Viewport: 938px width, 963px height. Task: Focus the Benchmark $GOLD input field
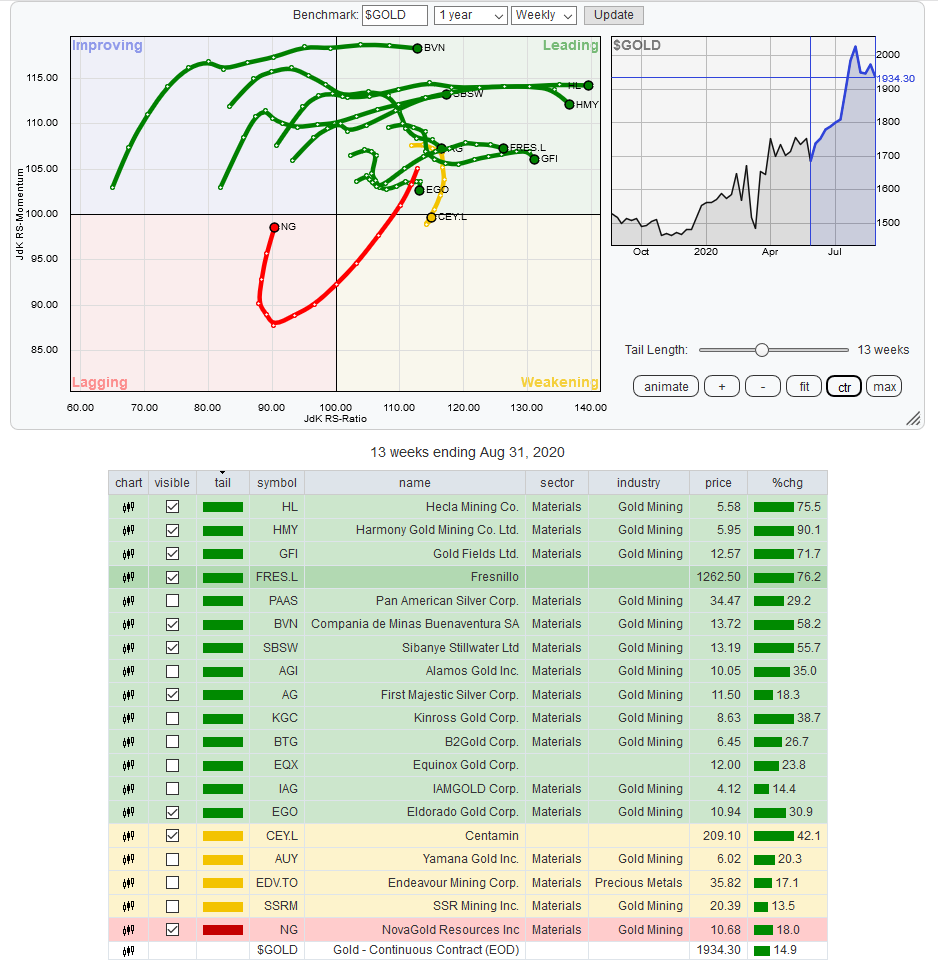click(x=394, y=15)
